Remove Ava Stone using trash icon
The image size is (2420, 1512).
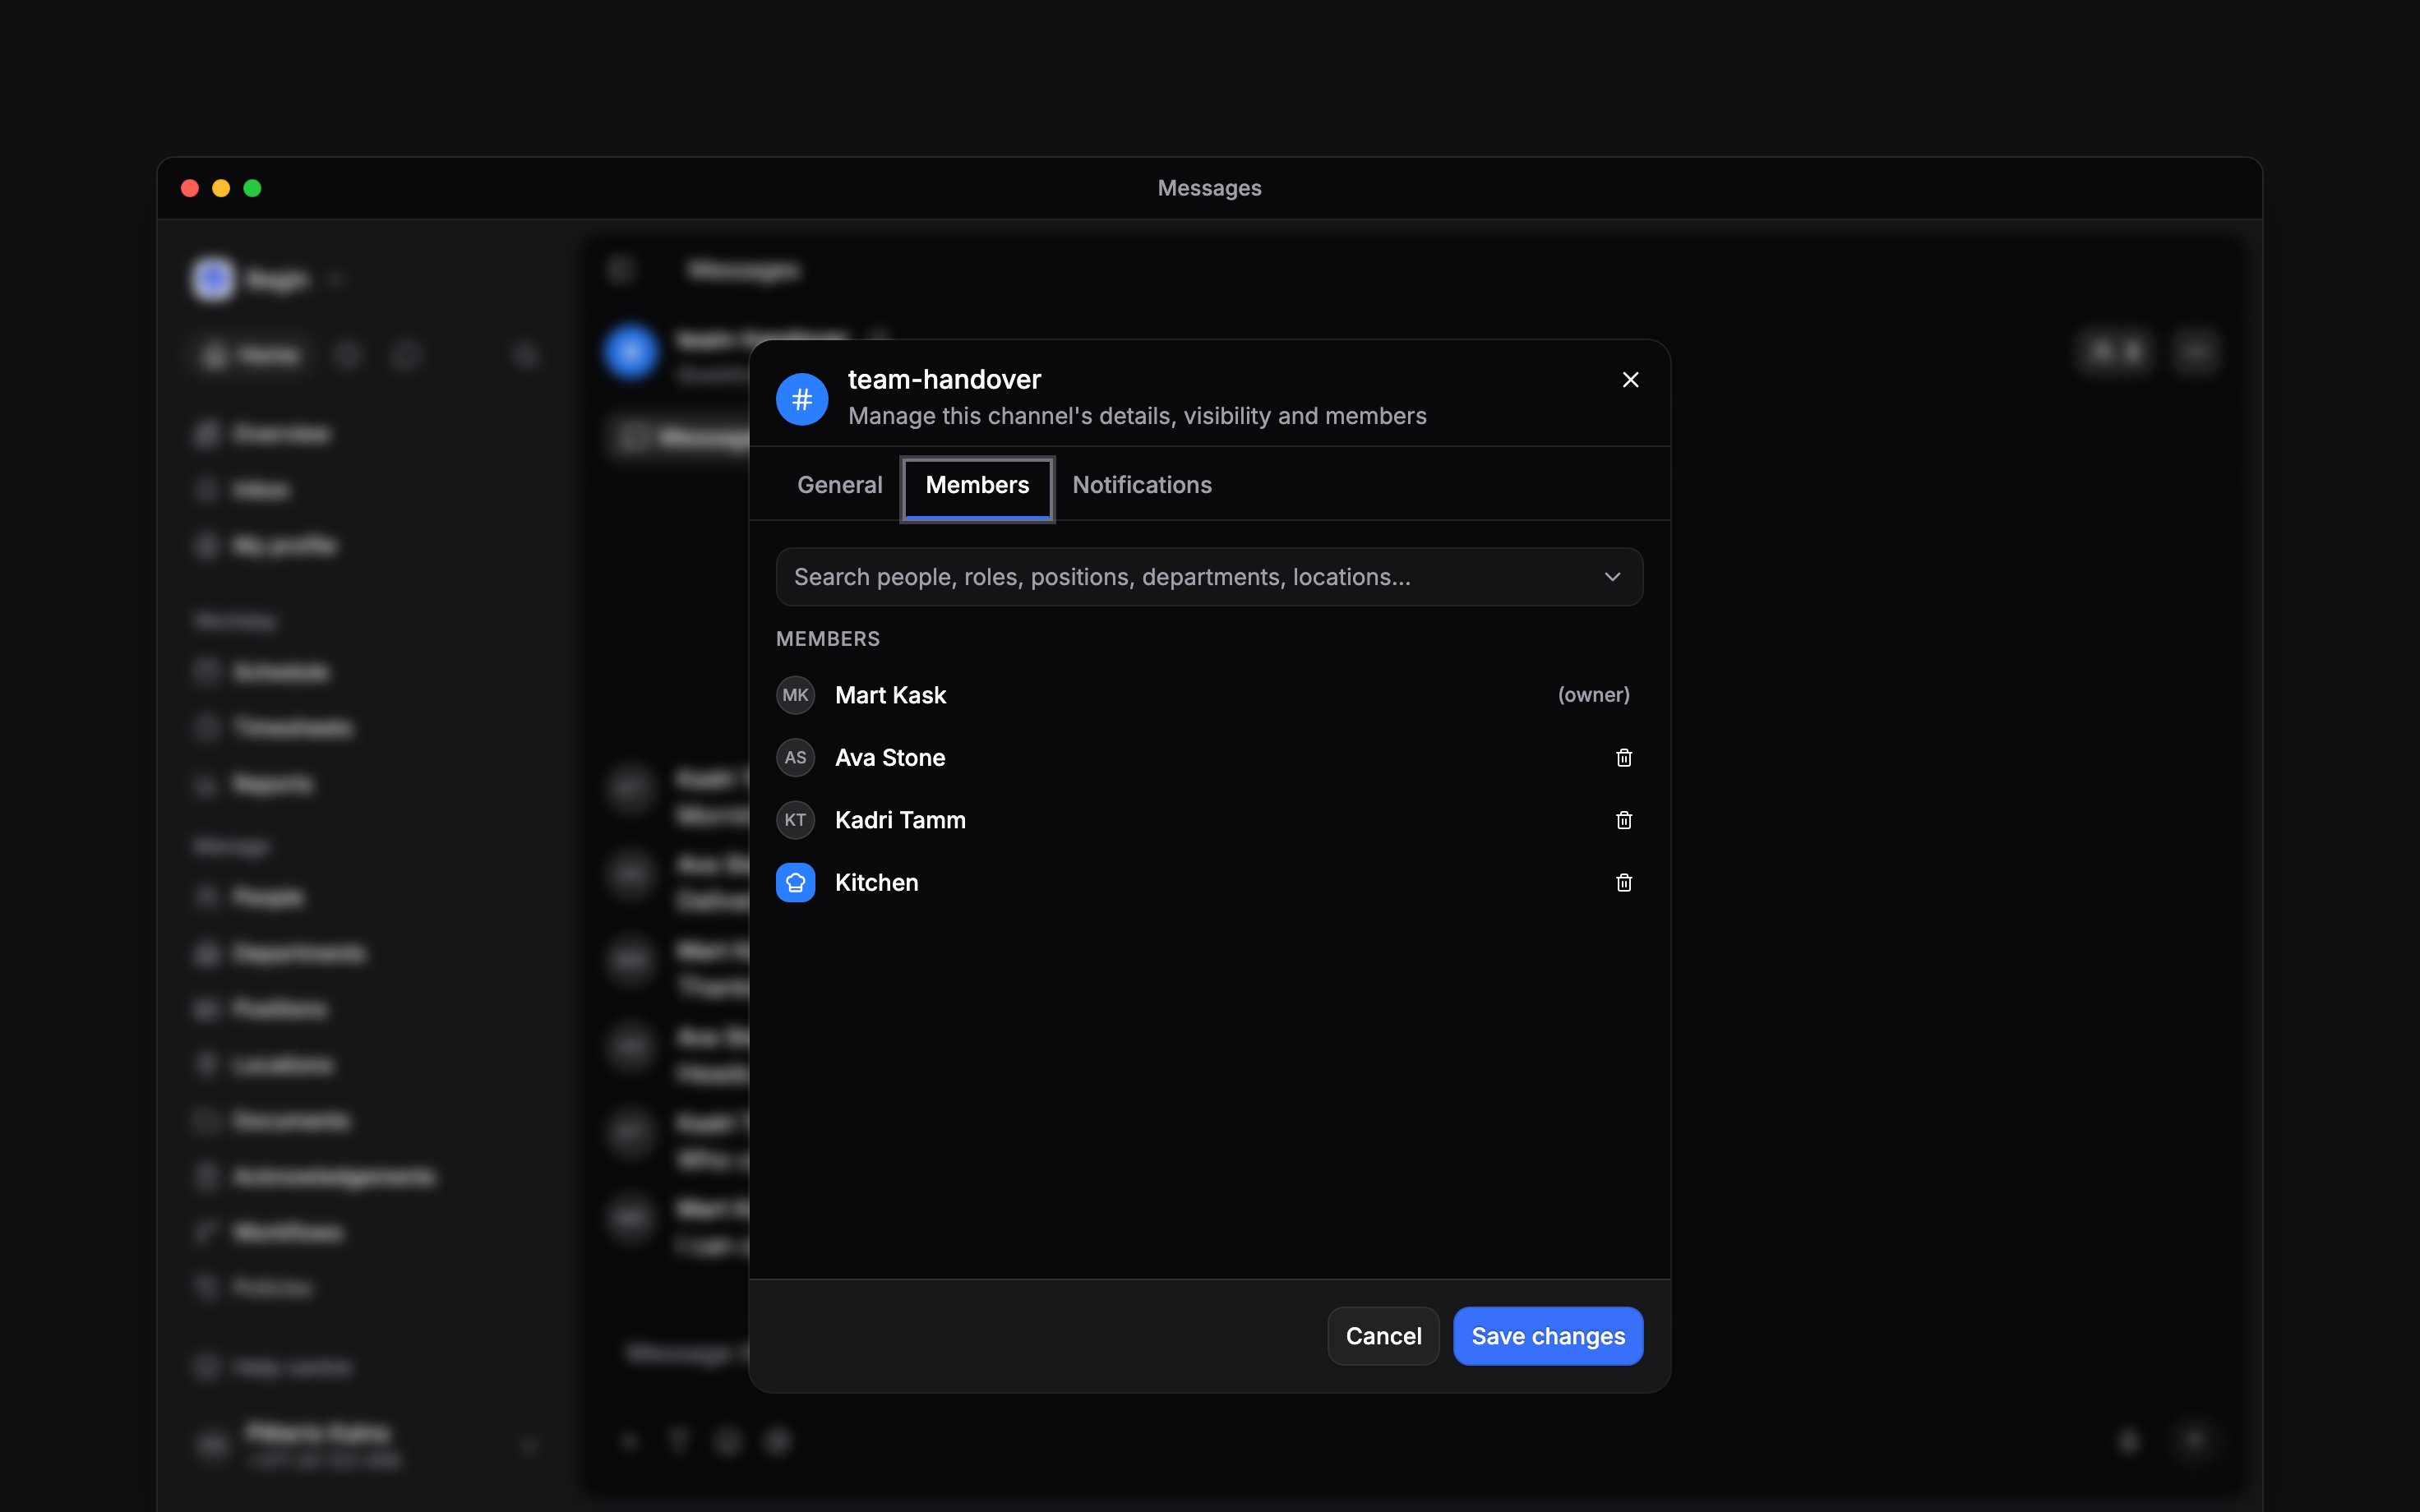tap(1624, 758)
